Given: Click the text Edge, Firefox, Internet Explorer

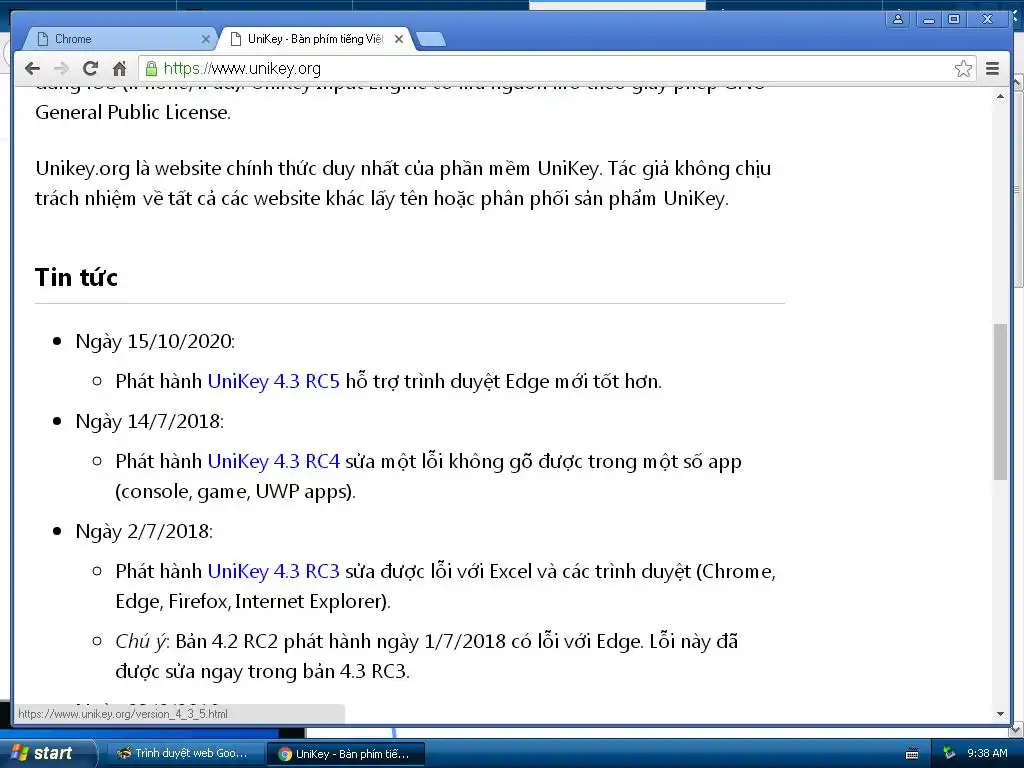Looking at the screenshot, I should [253, 601].
